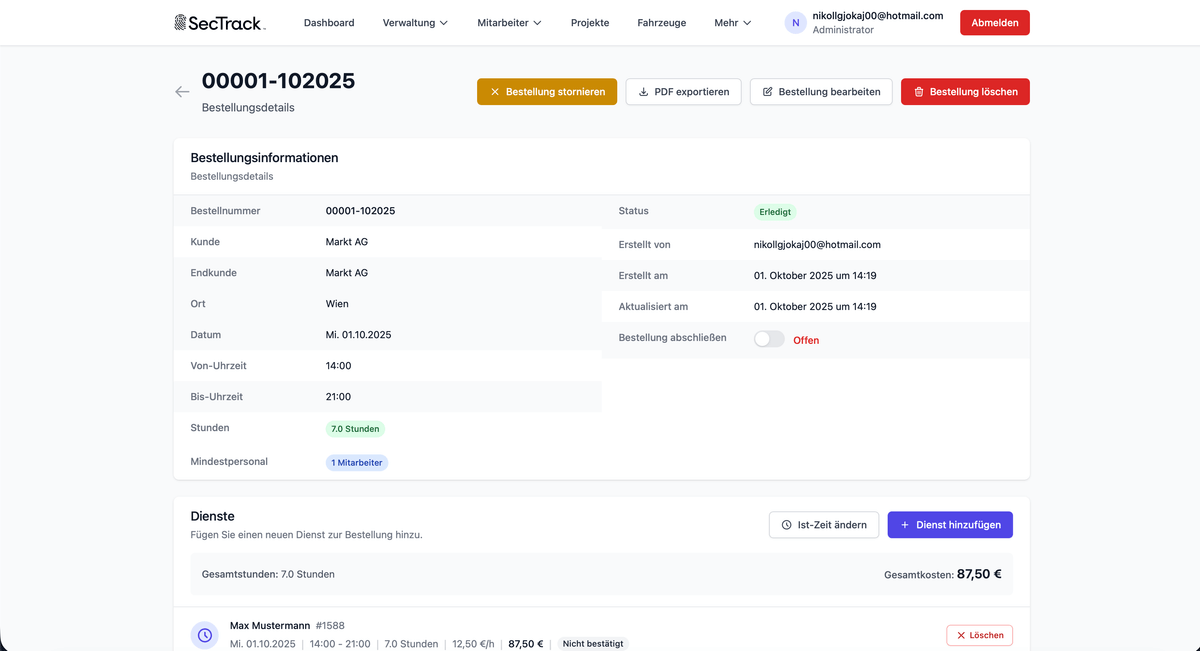The height and width of the screenshot is (651, 1200).
Task: Expand the Mehr menu
Action: 732,23
